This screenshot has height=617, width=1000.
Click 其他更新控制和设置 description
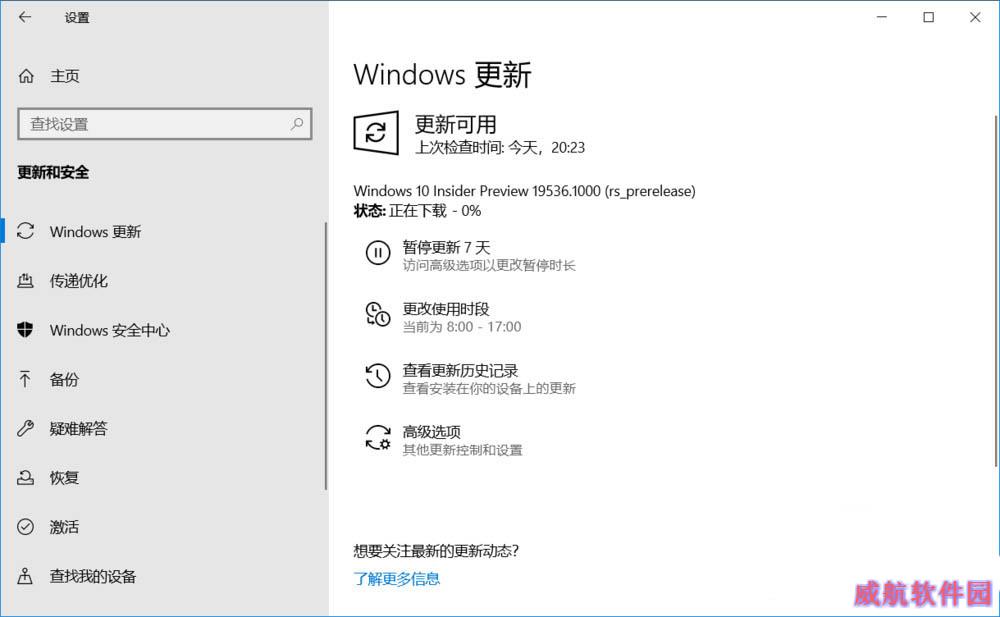click(x=462, y=450)
